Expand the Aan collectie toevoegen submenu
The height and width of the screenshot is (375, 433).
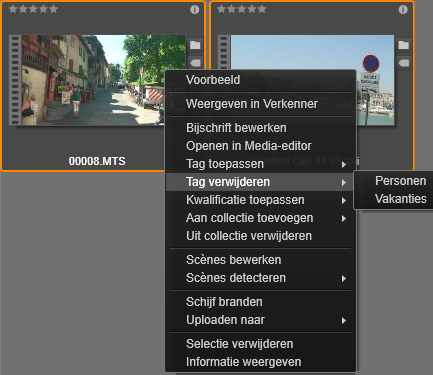260,218
